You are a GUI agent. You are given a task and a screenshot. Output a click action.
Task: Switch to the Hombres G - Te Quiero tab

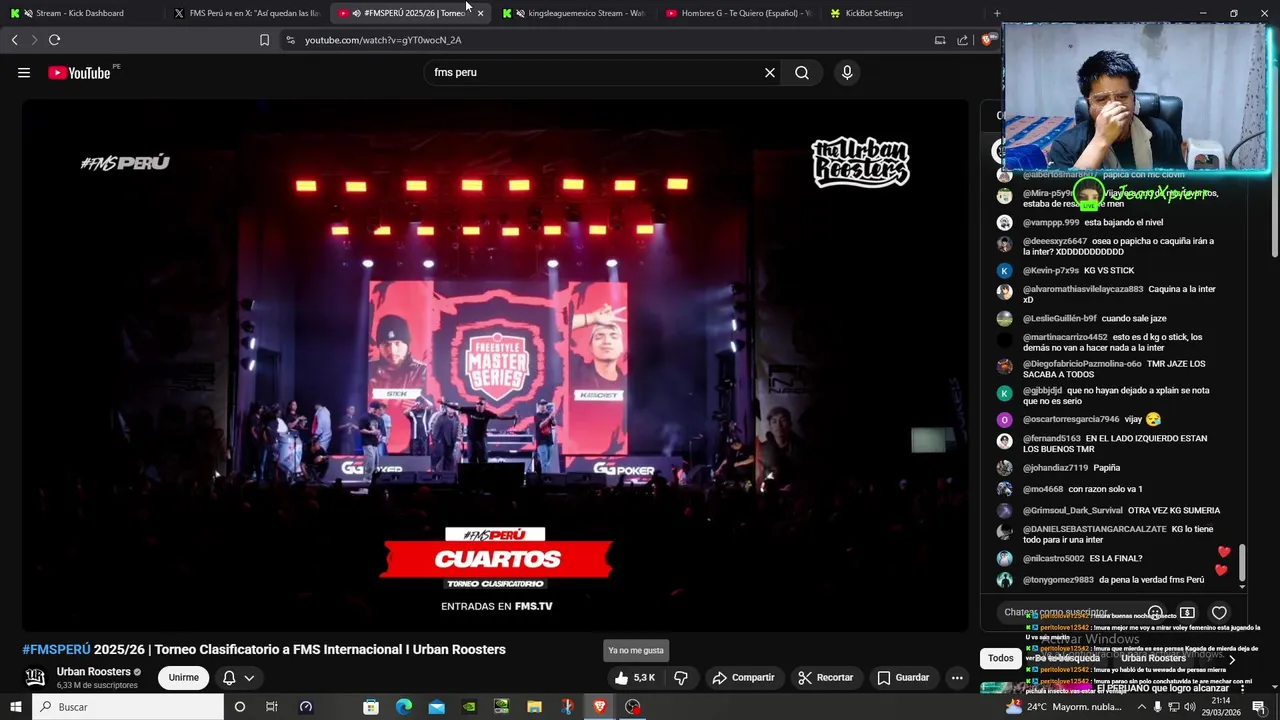[x=738, y=13]
